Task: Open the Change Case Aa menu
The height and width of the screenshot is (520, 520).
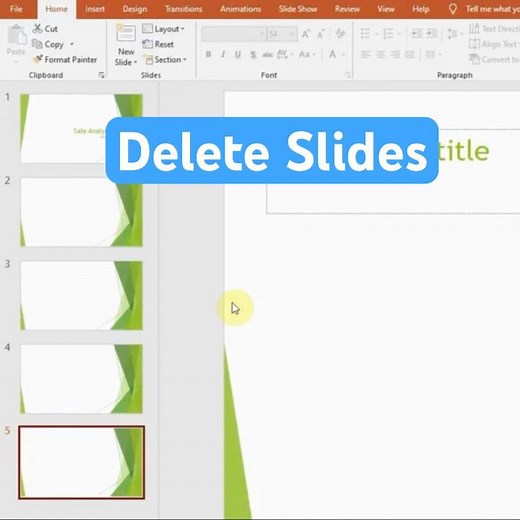Action: click(307, 54)
